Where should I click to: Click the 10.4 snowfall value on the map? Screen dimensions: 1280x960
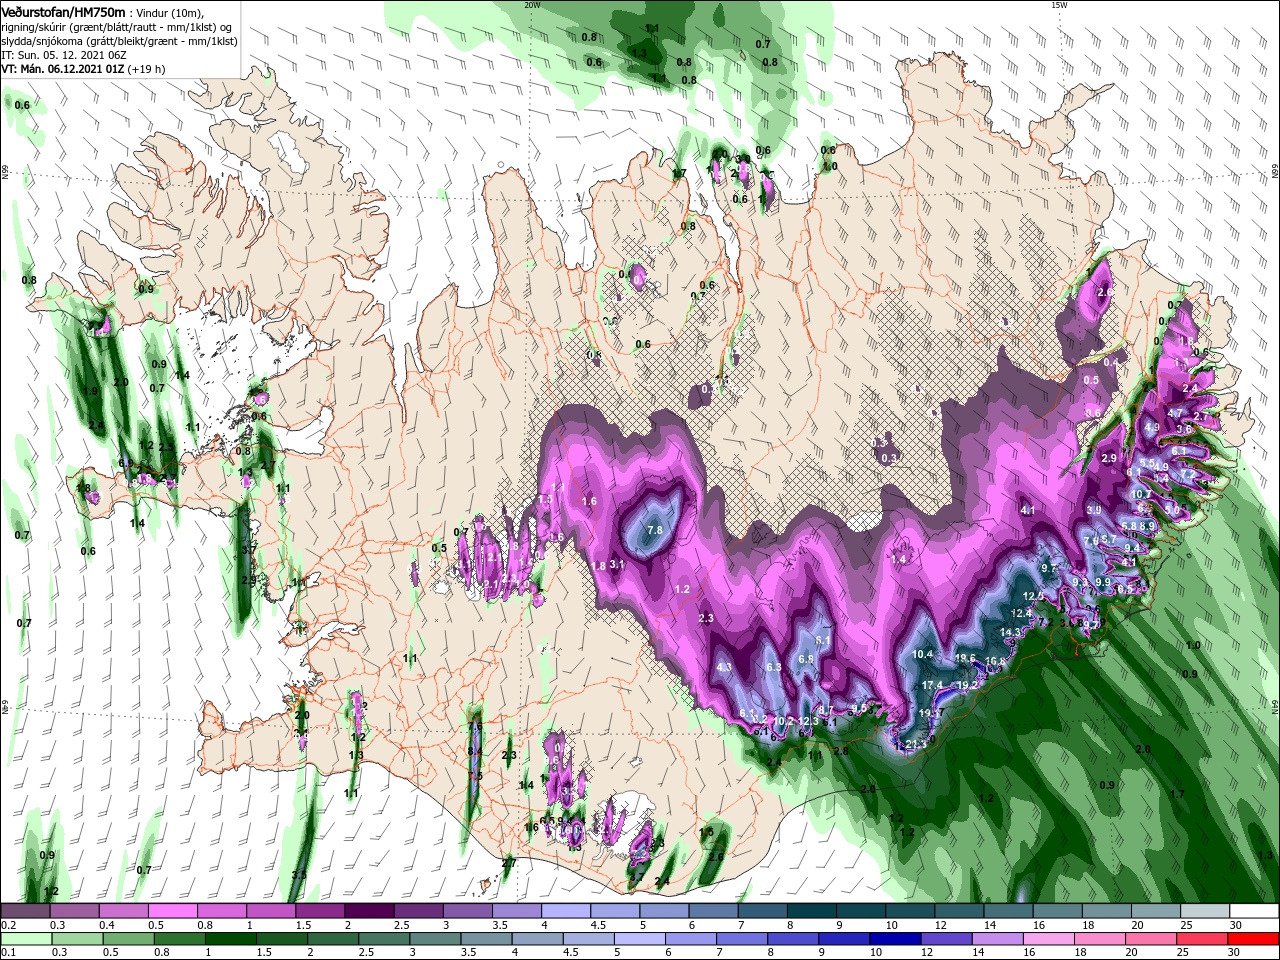pos(923,655)
